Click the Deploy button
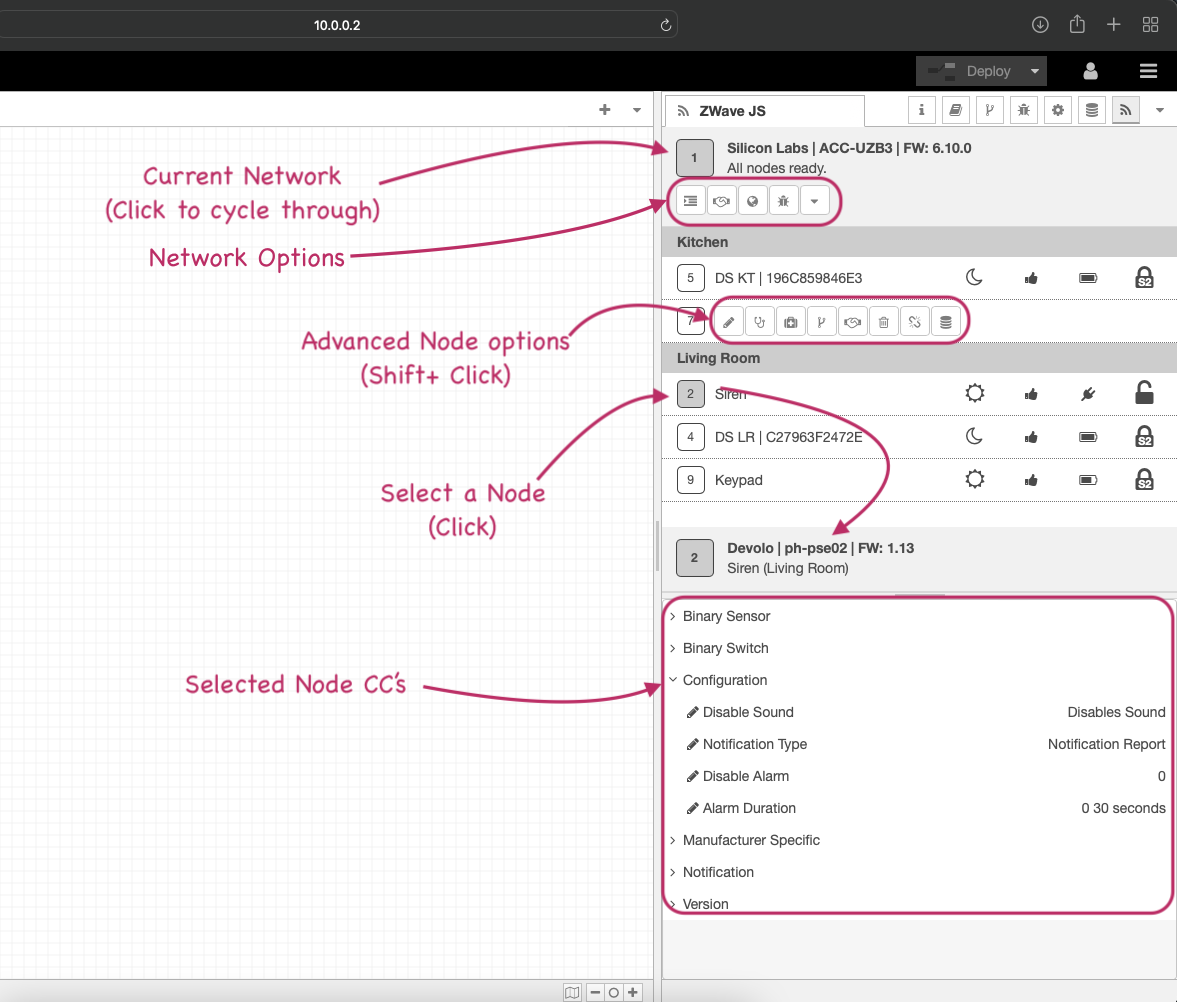This screenshot has height=1002, width=1177. (x=970, y=71)
